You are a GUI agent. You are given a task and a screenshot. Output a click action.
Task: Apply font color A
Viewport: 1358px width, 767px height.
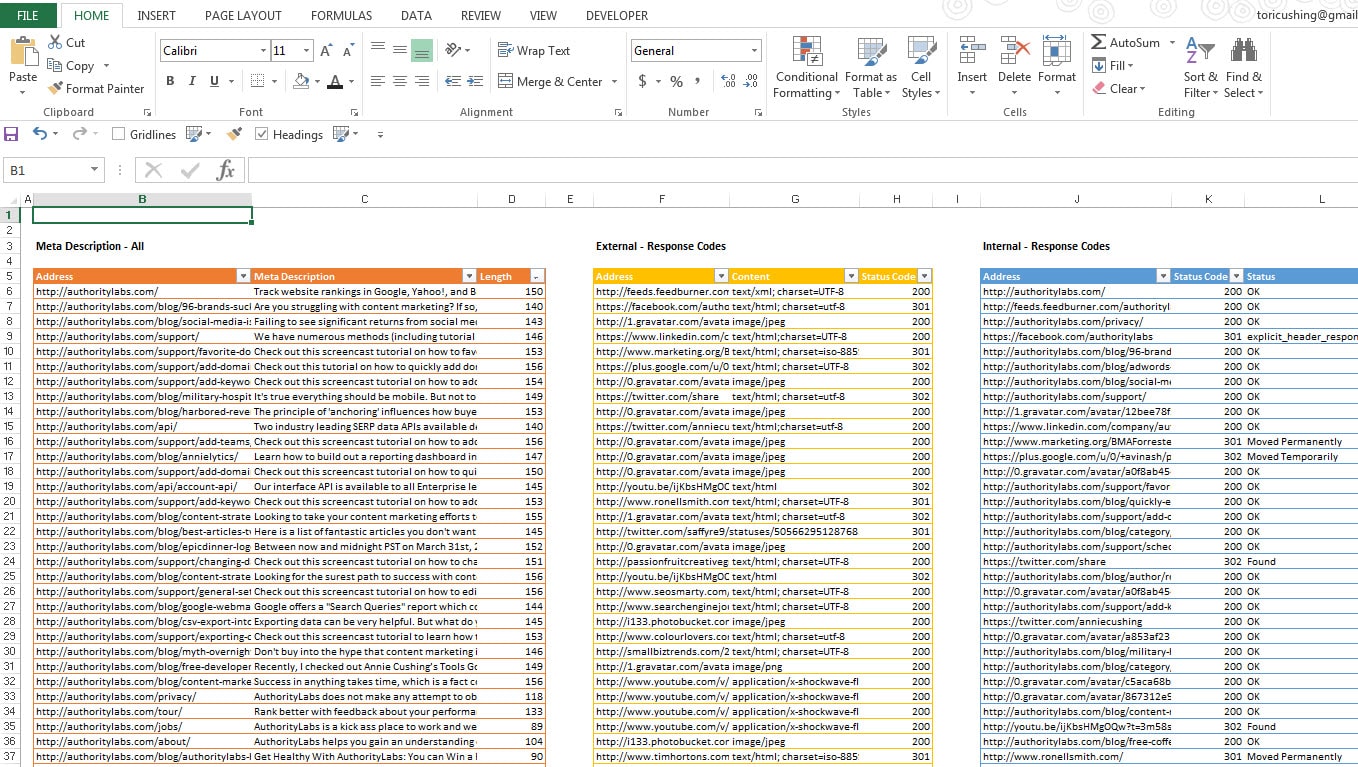pyautogui.click(x=335, y=81)
